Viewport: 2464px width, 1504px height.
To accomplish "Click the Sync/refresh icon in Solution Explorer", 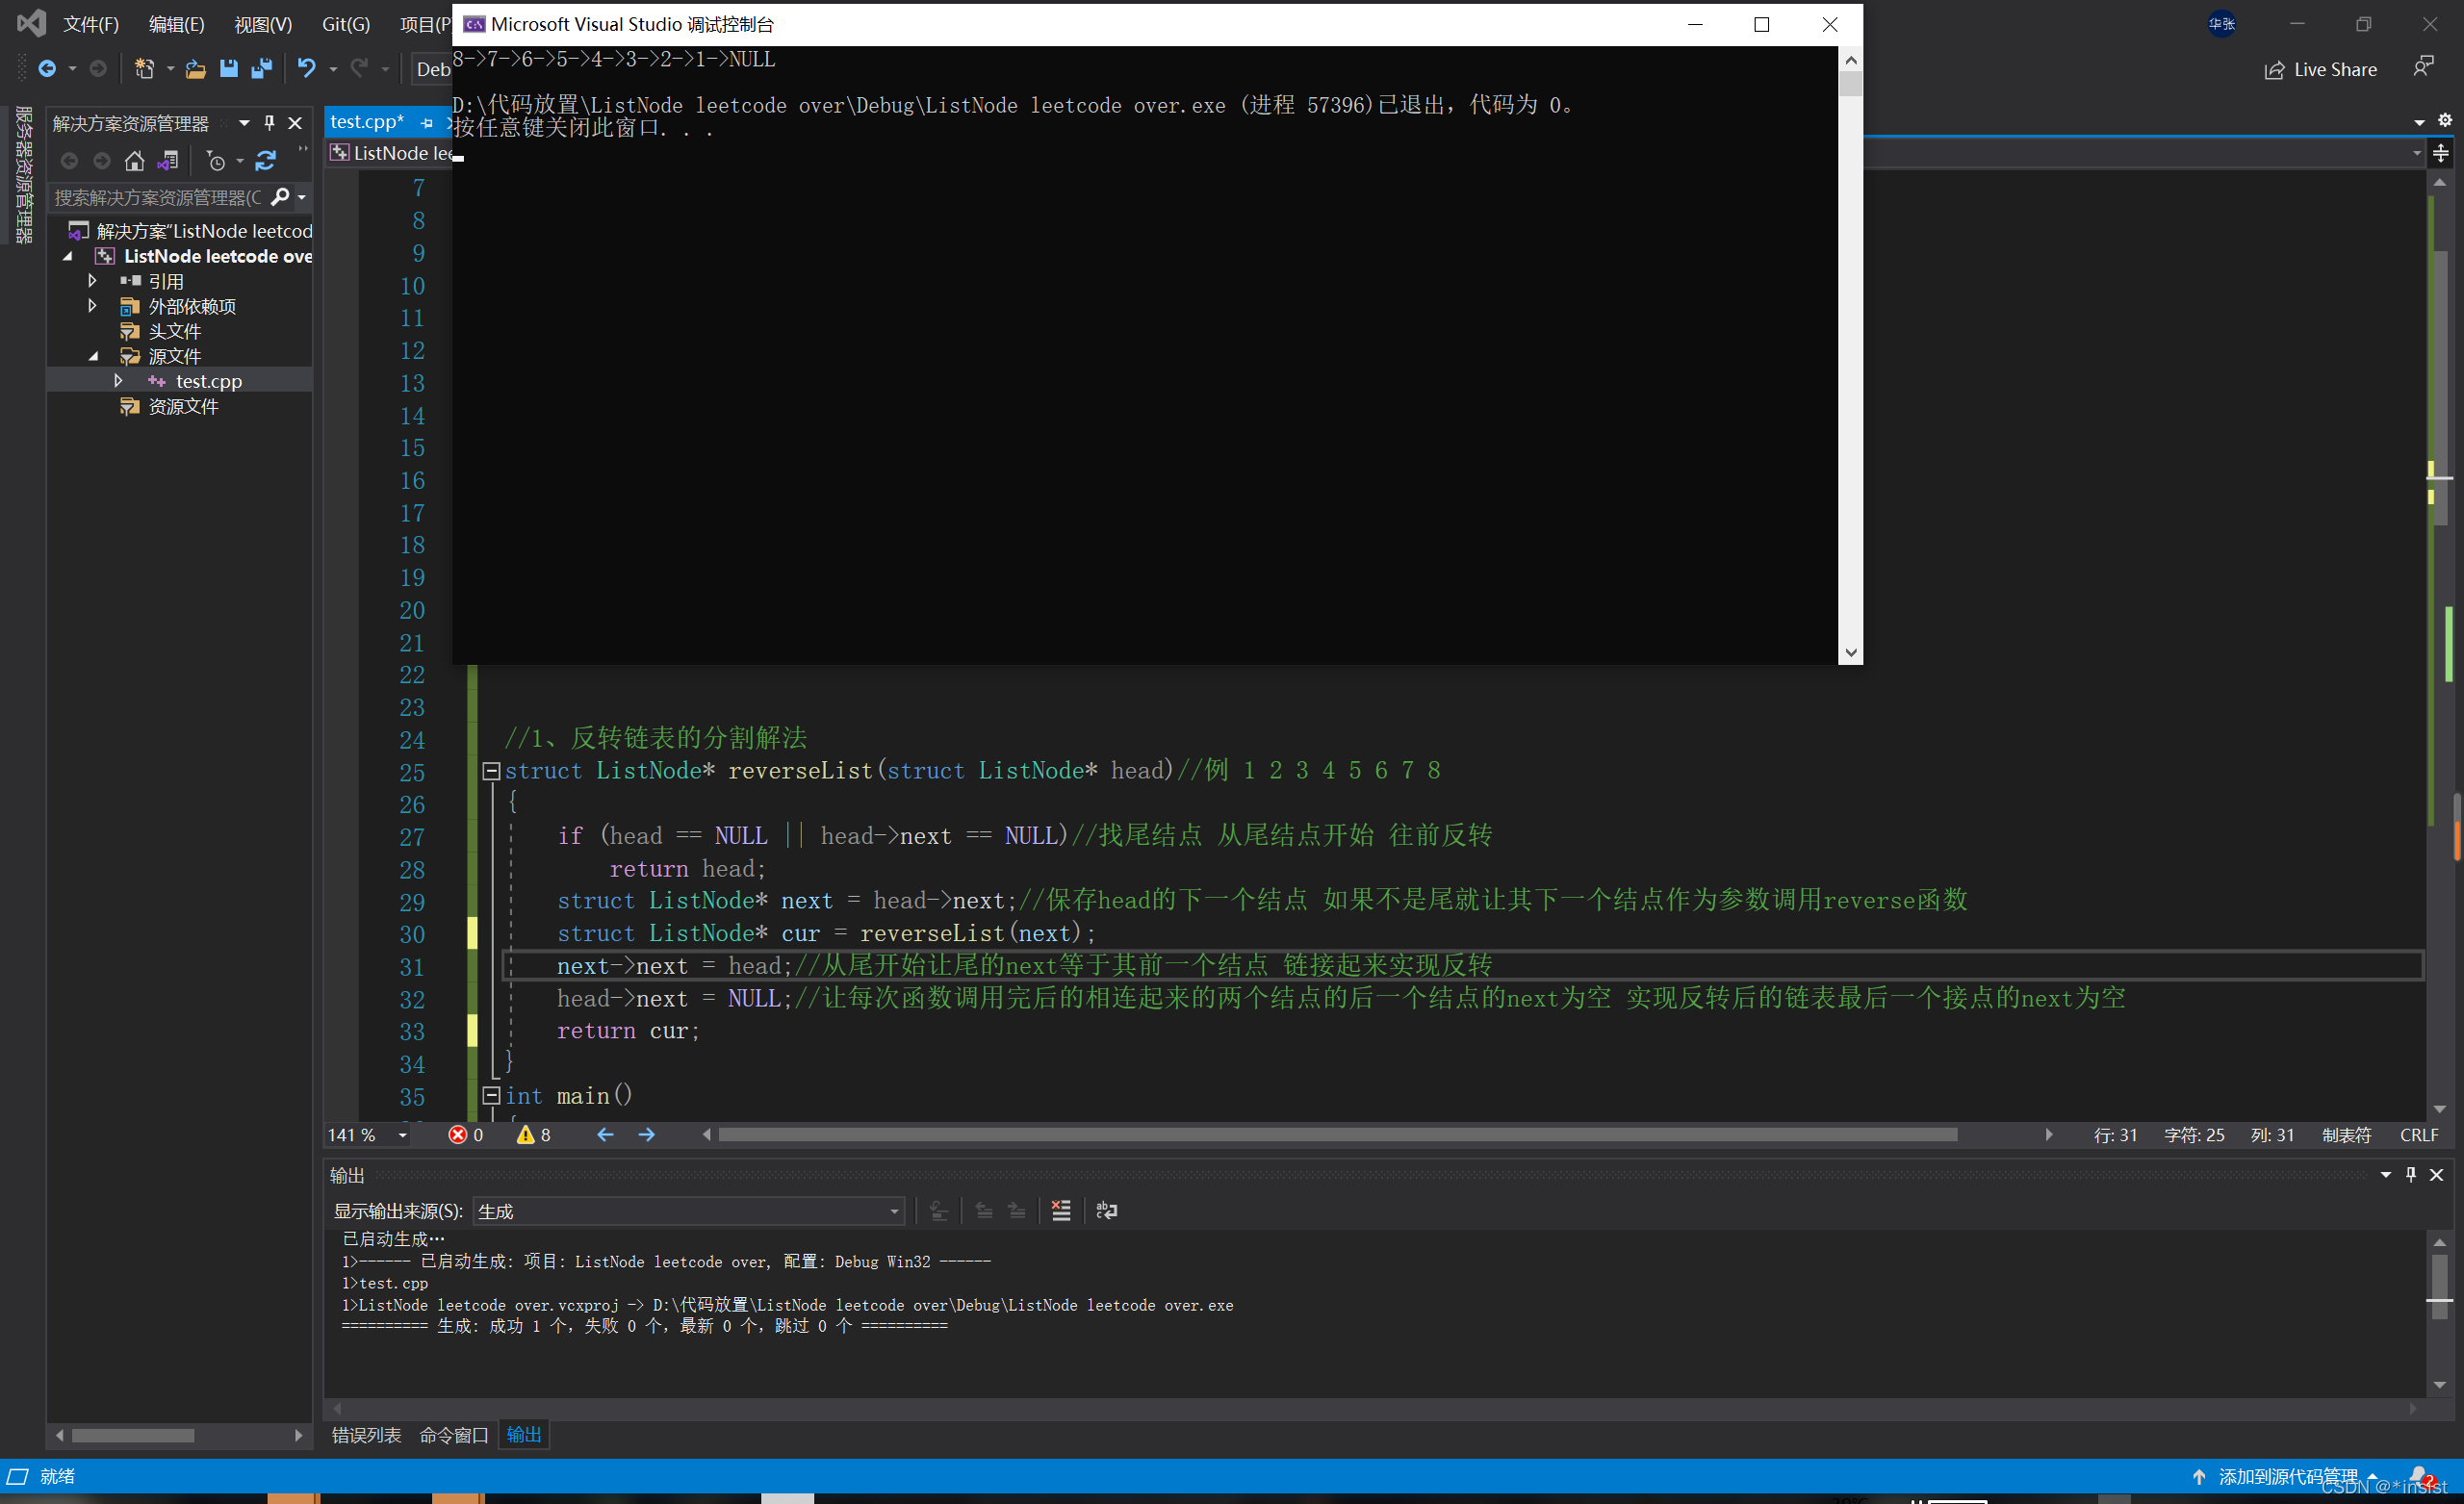I will click(x=266, y=160).
